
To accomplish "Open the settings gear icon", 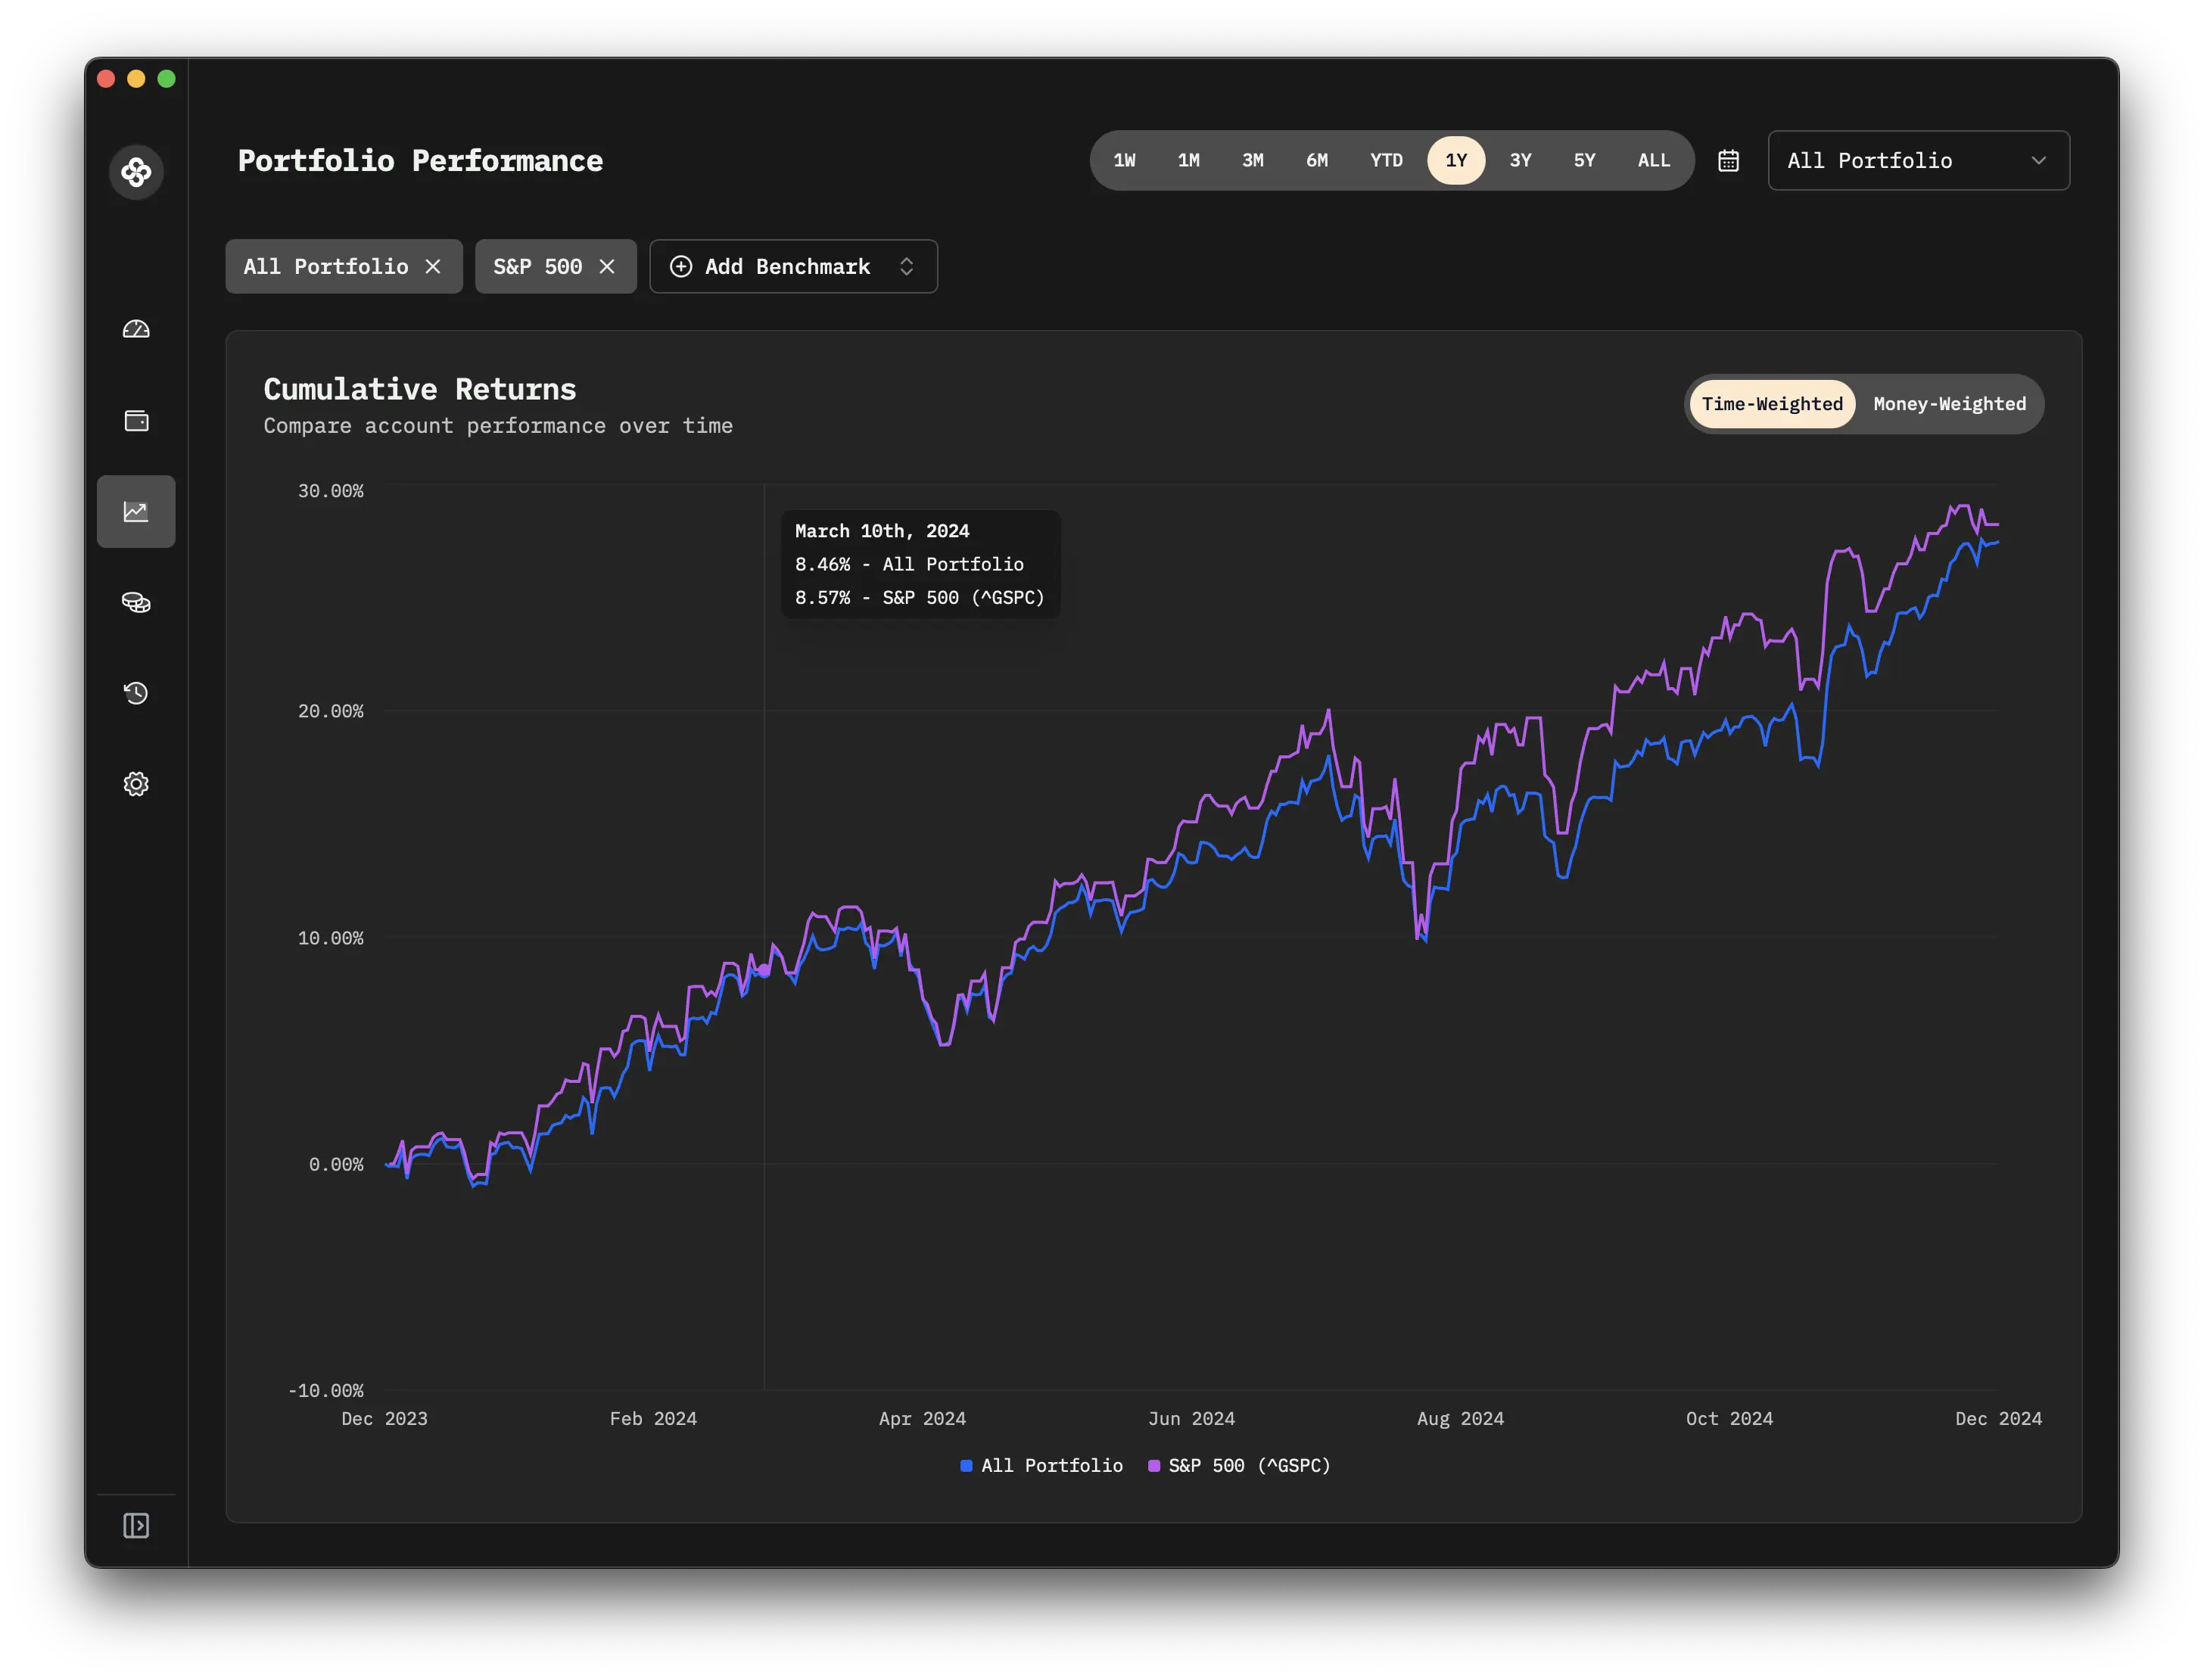I will click(136, 784).
